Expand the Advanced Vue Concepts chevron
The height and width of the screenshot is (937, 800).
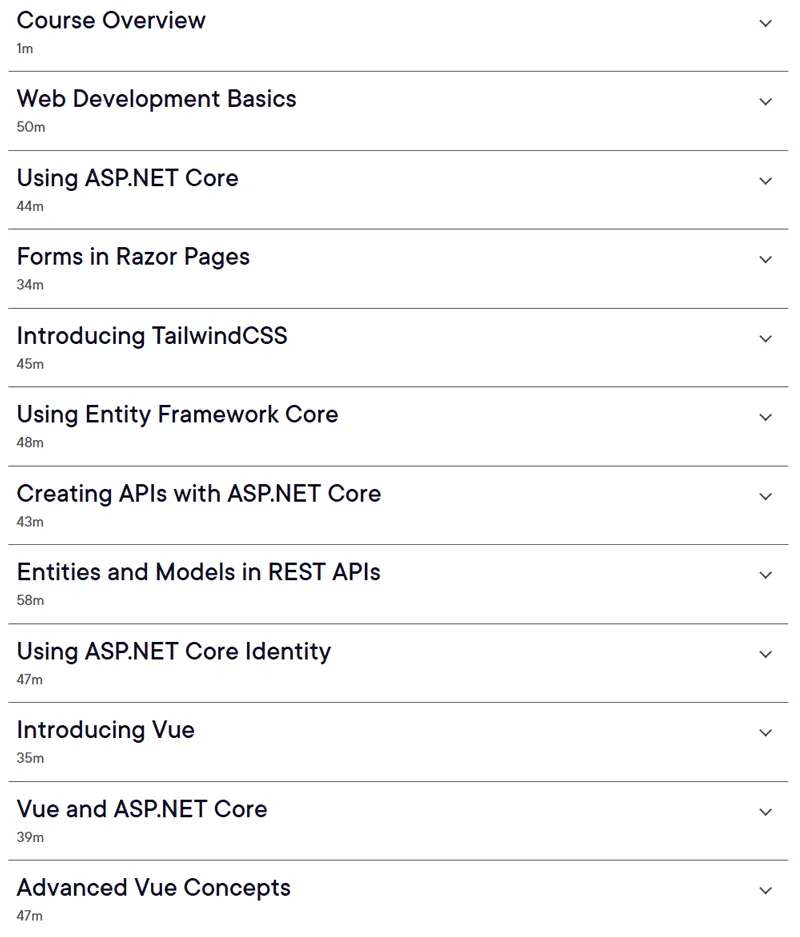click(x=765, y=890)
